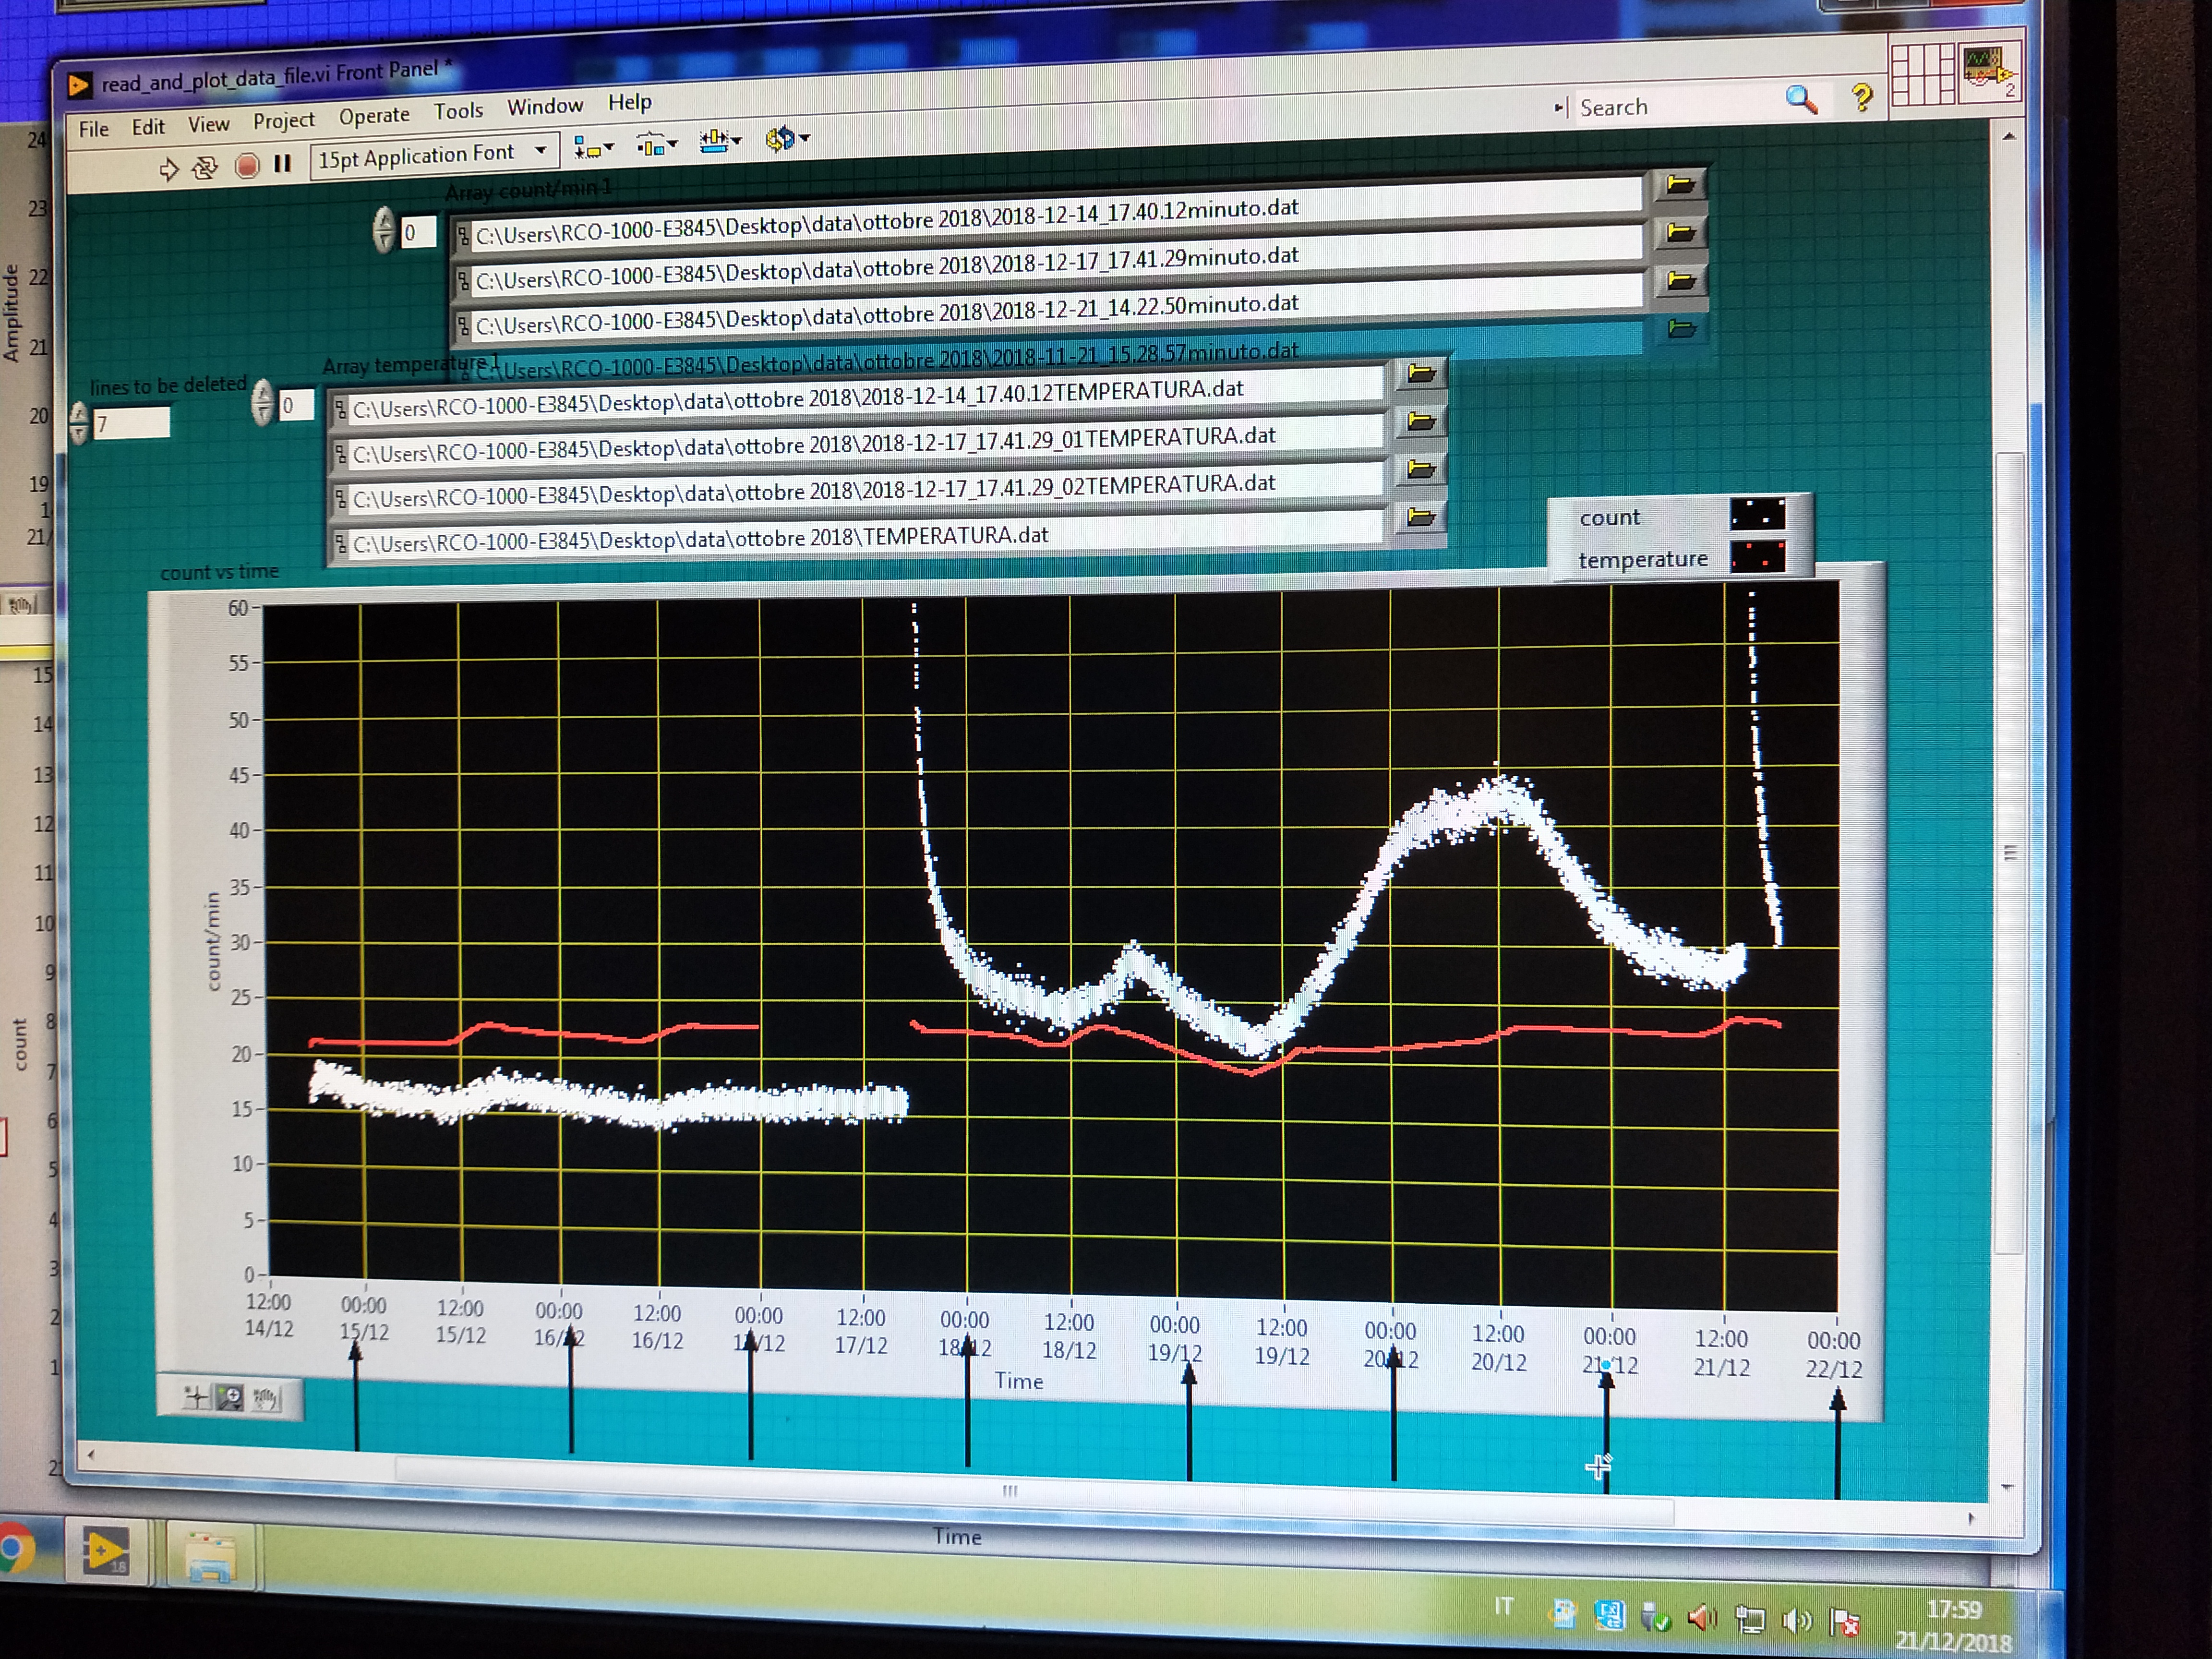Image resolution: width=2212 pixels, height=1659 pixels.
Task: Click the Run arrow button
Action: 168,169
